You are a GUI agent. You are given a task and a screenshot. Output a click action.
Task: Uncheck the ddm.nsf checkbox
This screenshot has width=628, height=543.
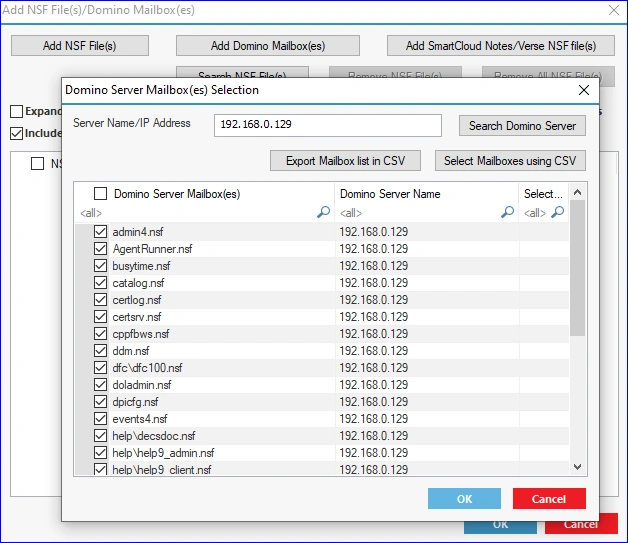101,351
